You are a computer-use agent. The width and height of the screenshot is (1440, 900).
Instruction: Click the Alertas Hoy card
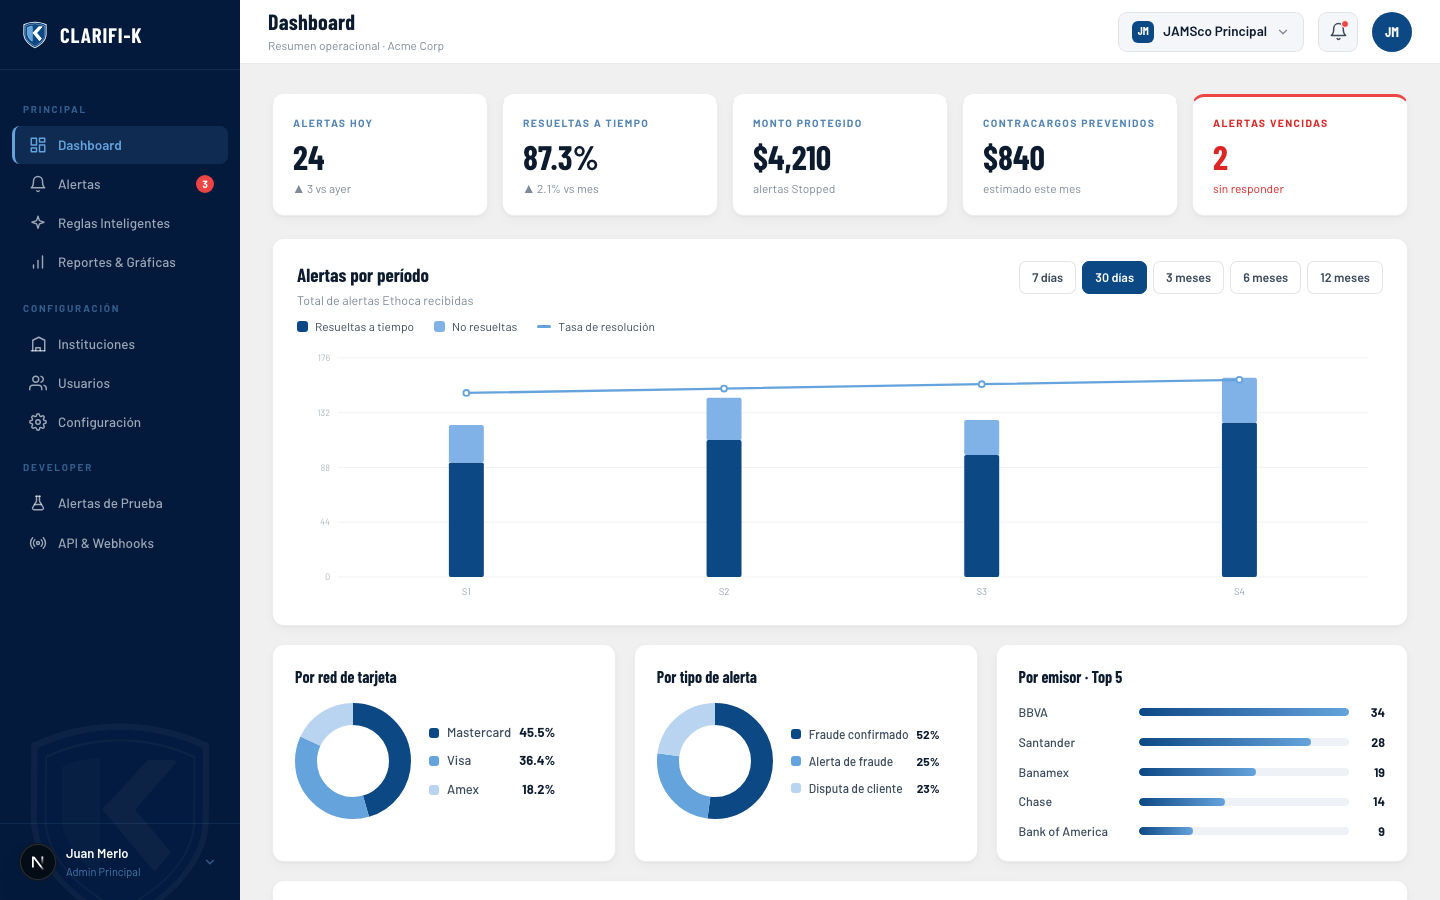point(380,155)
